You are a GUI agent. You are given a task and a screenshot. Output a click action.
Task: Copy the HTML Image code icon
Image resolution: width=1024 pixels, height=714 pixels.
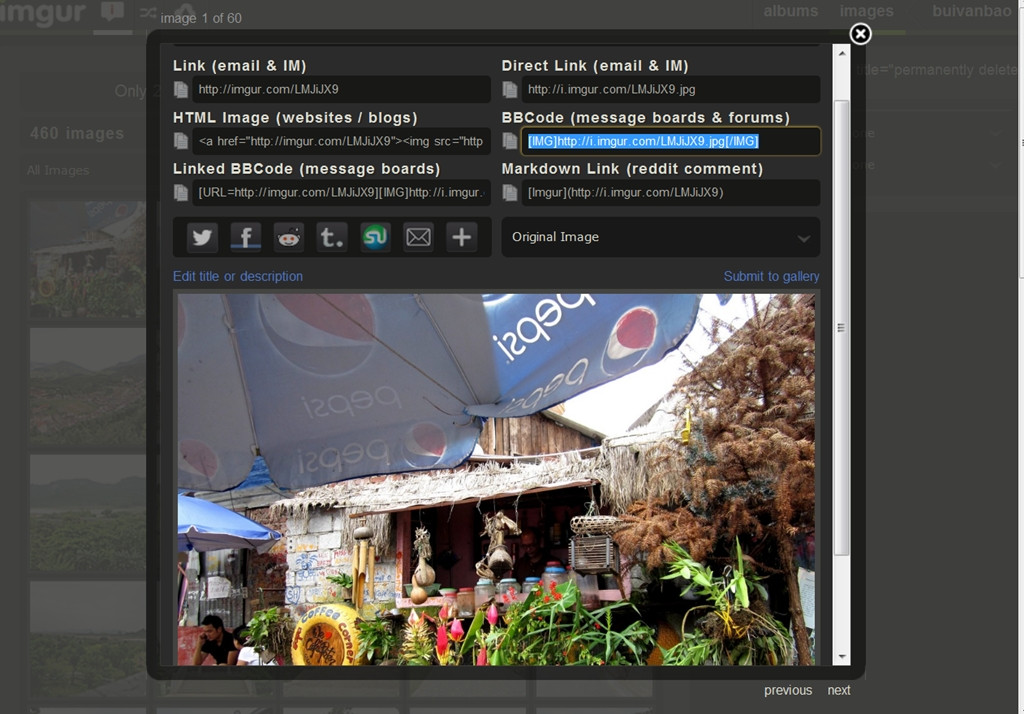181,141
